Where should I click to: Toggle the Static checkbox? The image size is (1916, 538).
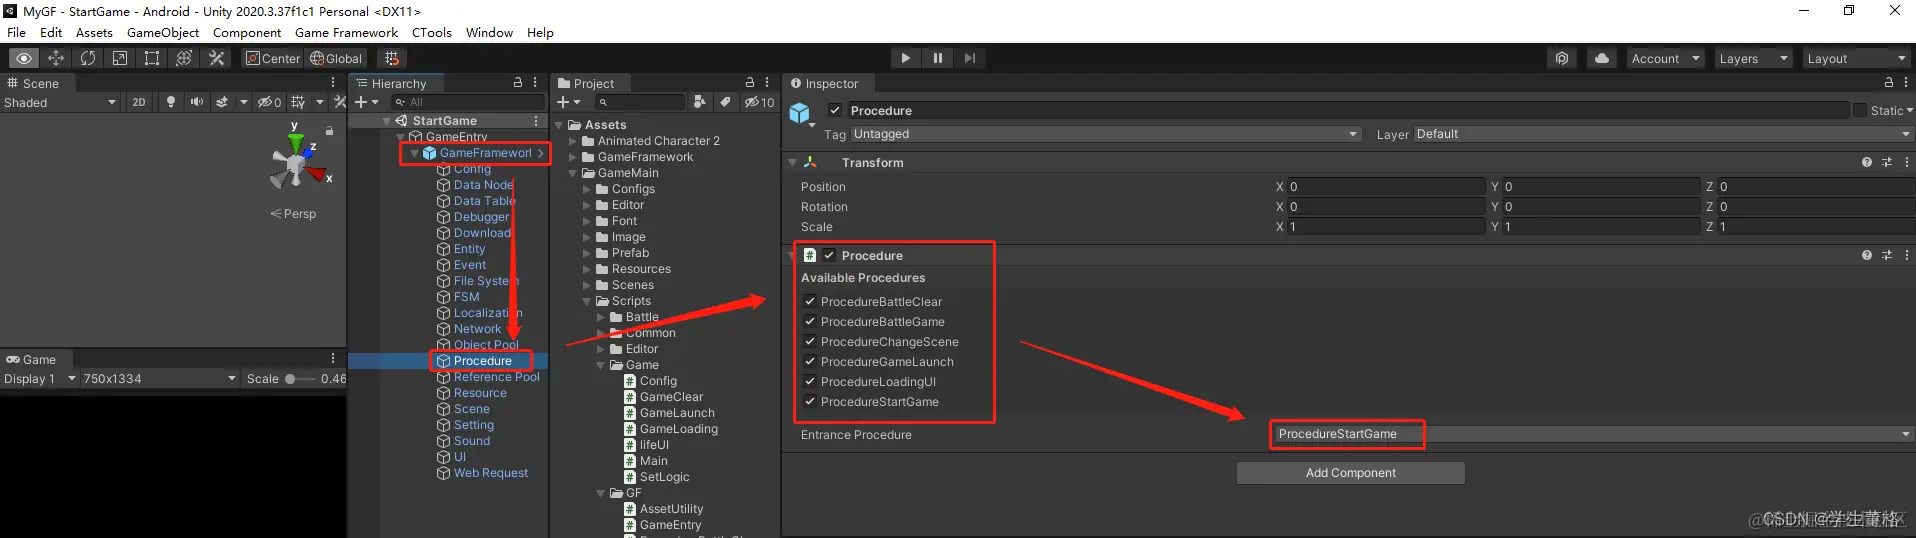(x=1860, y=110)
